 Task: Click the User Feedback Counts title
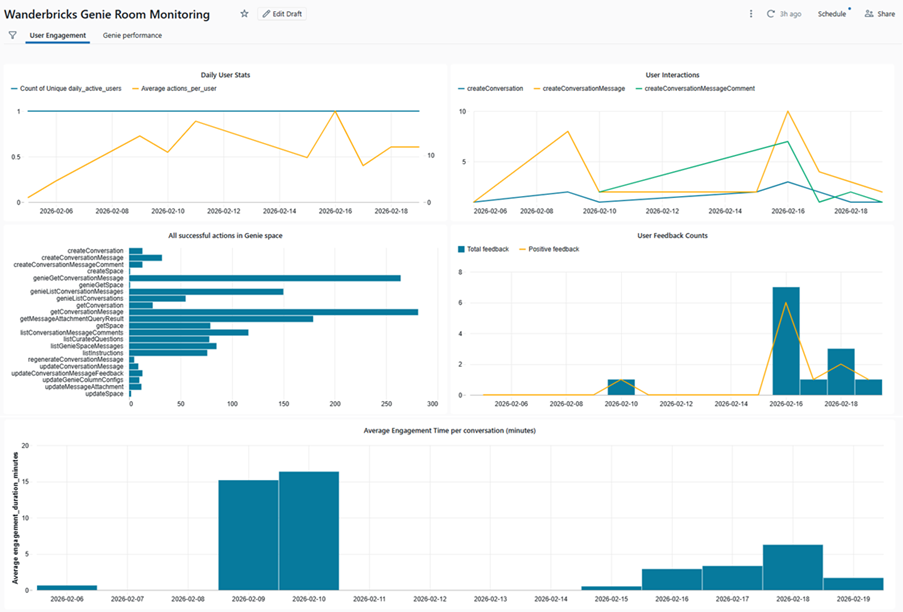[x=672, y=235]
